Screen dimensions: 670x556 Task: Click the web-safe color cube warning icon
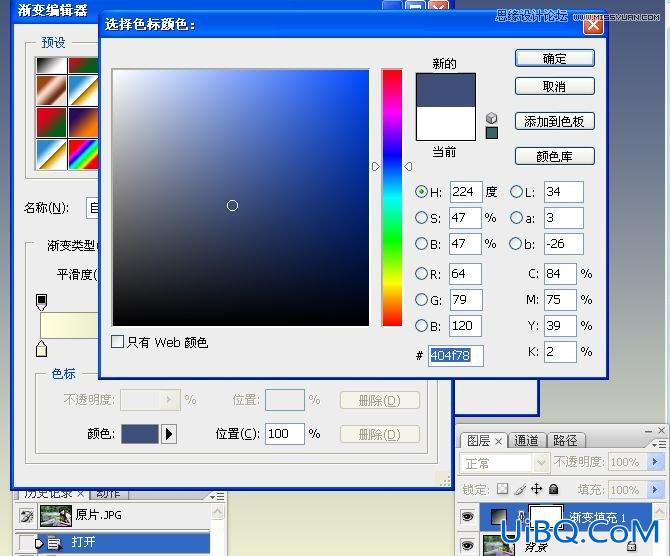[491, 118]
